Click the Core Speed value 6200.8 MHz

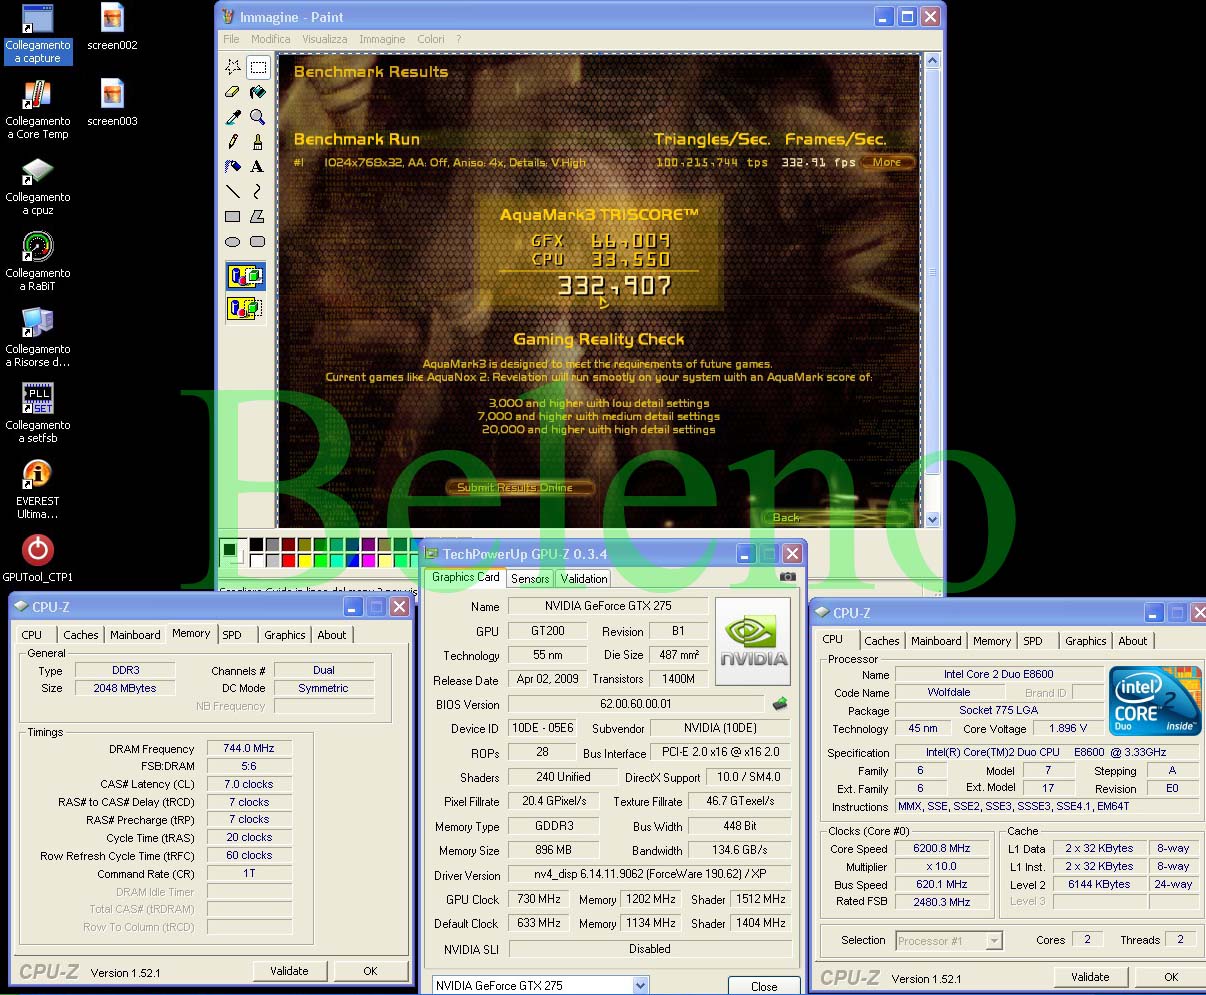[942, 848]
